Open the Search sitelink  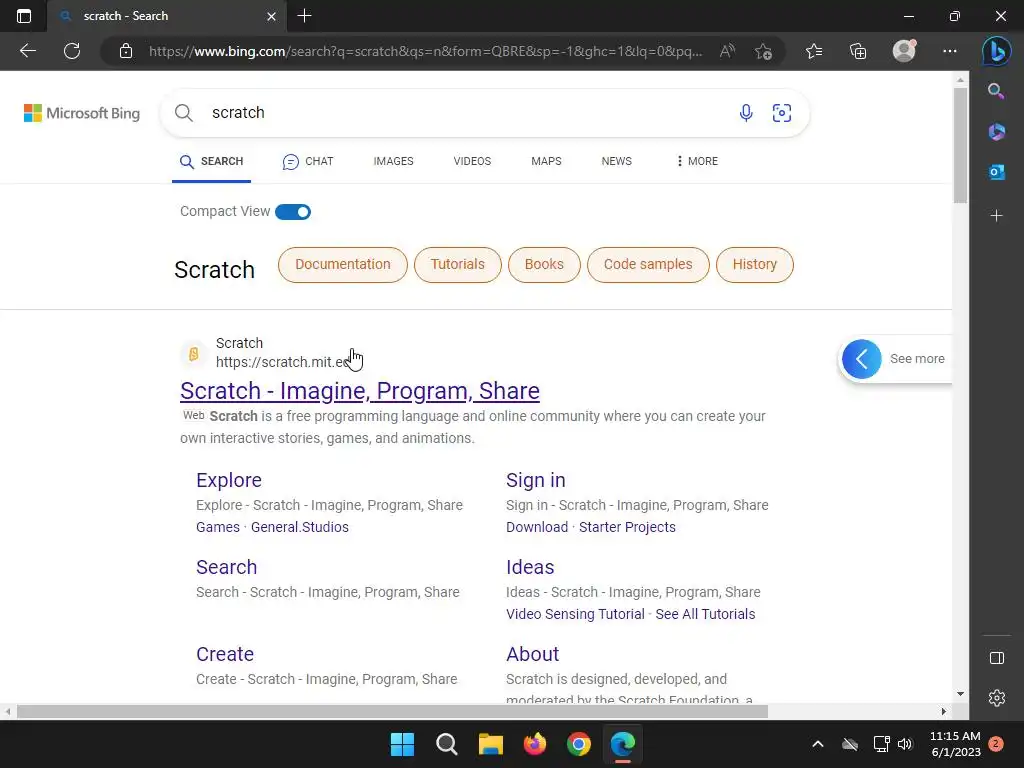pyautogui.click(x=227, y=567)
